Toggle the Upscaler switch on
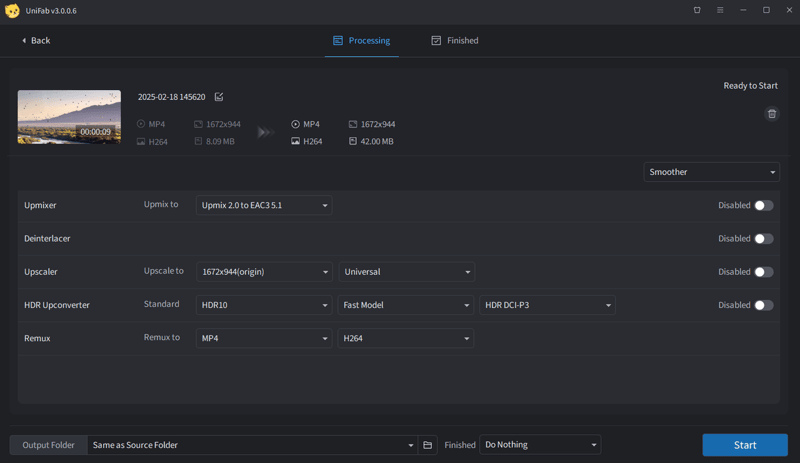 [x=763, y=272]
